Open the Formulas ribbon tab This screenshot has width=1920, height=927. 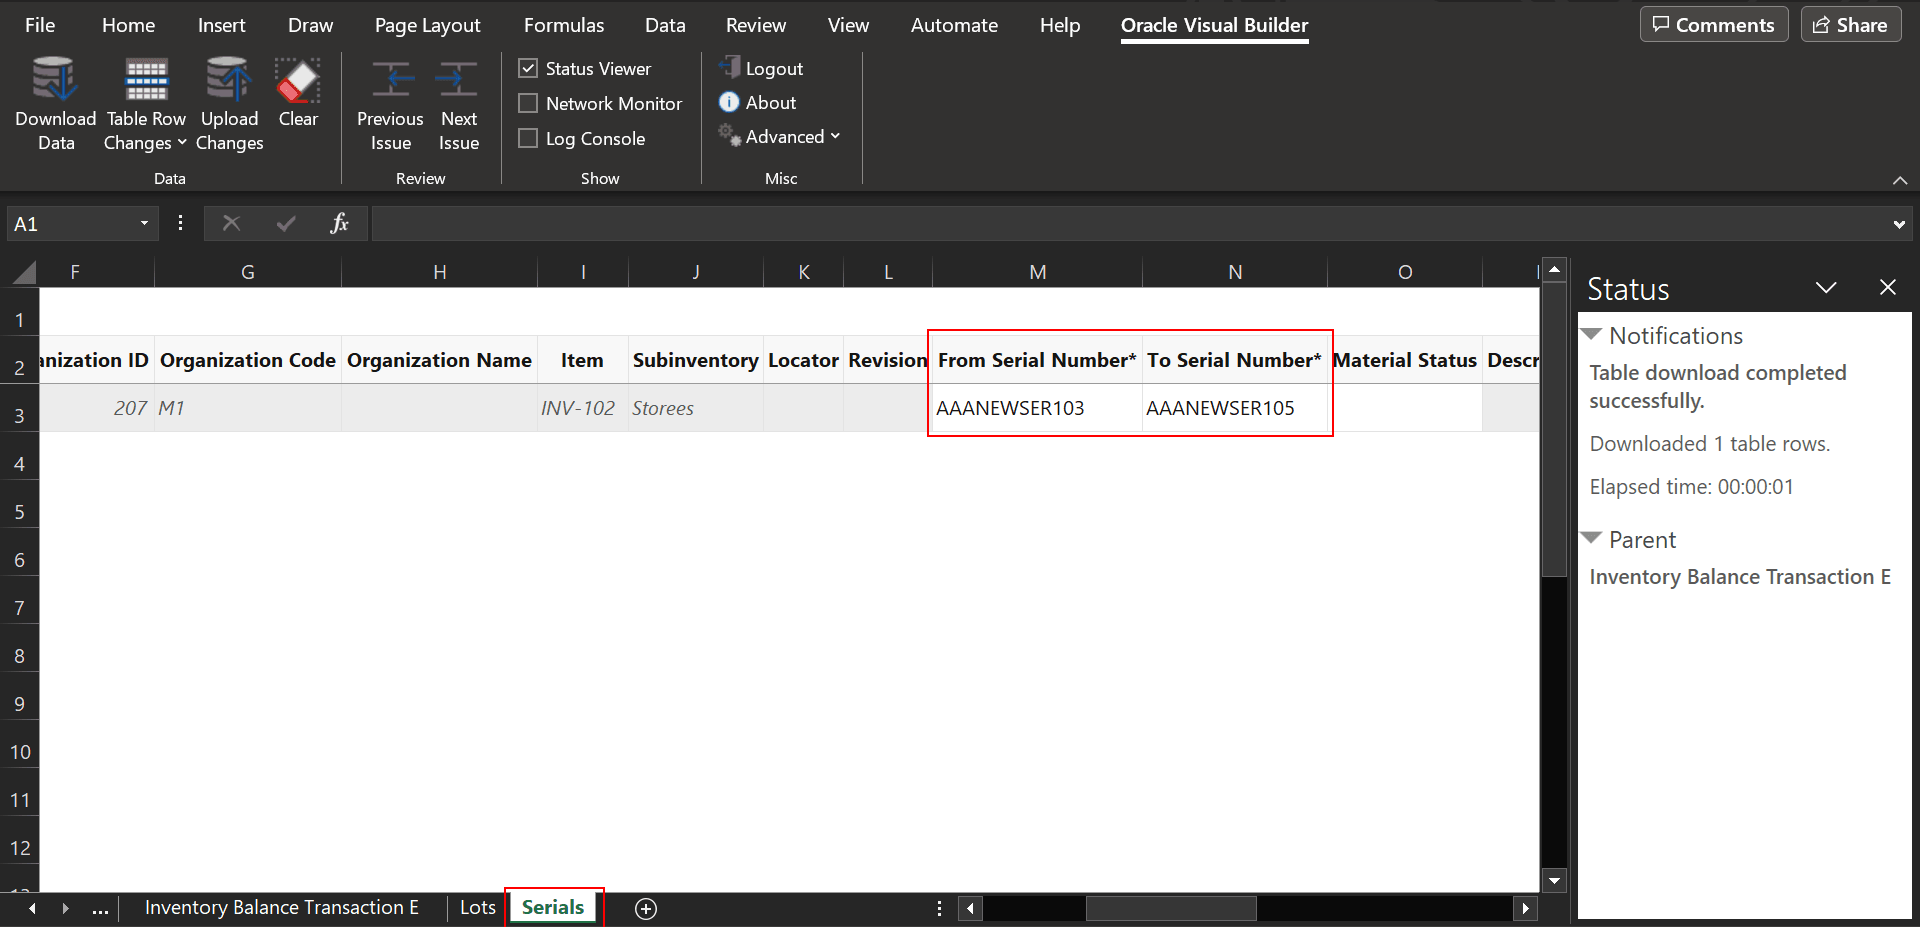pos(564,25)
